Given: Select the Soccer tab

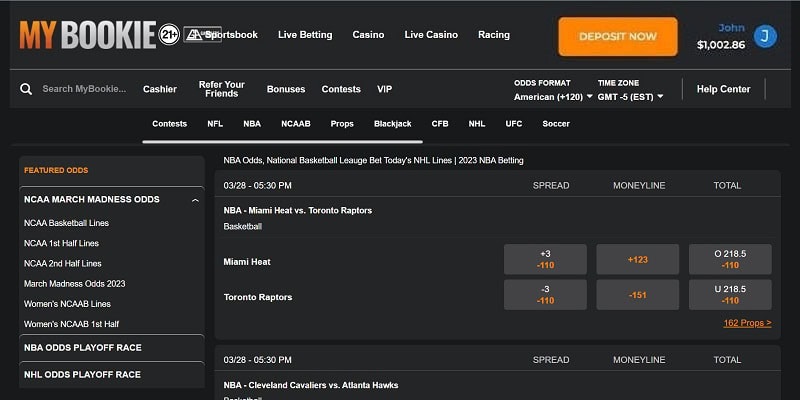Looking at the screenshot, I should pyautogui.click(x=556, y=124).
